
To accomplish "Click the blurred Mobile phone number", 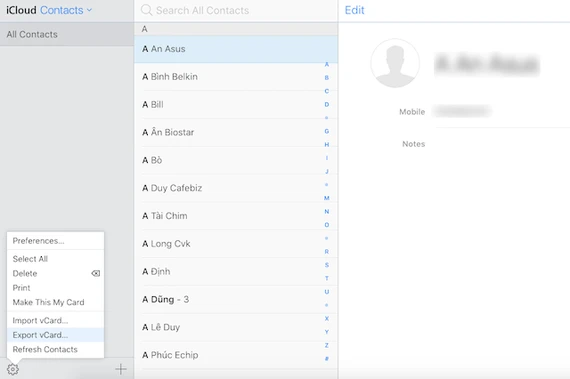I will (x=462, y=111).
